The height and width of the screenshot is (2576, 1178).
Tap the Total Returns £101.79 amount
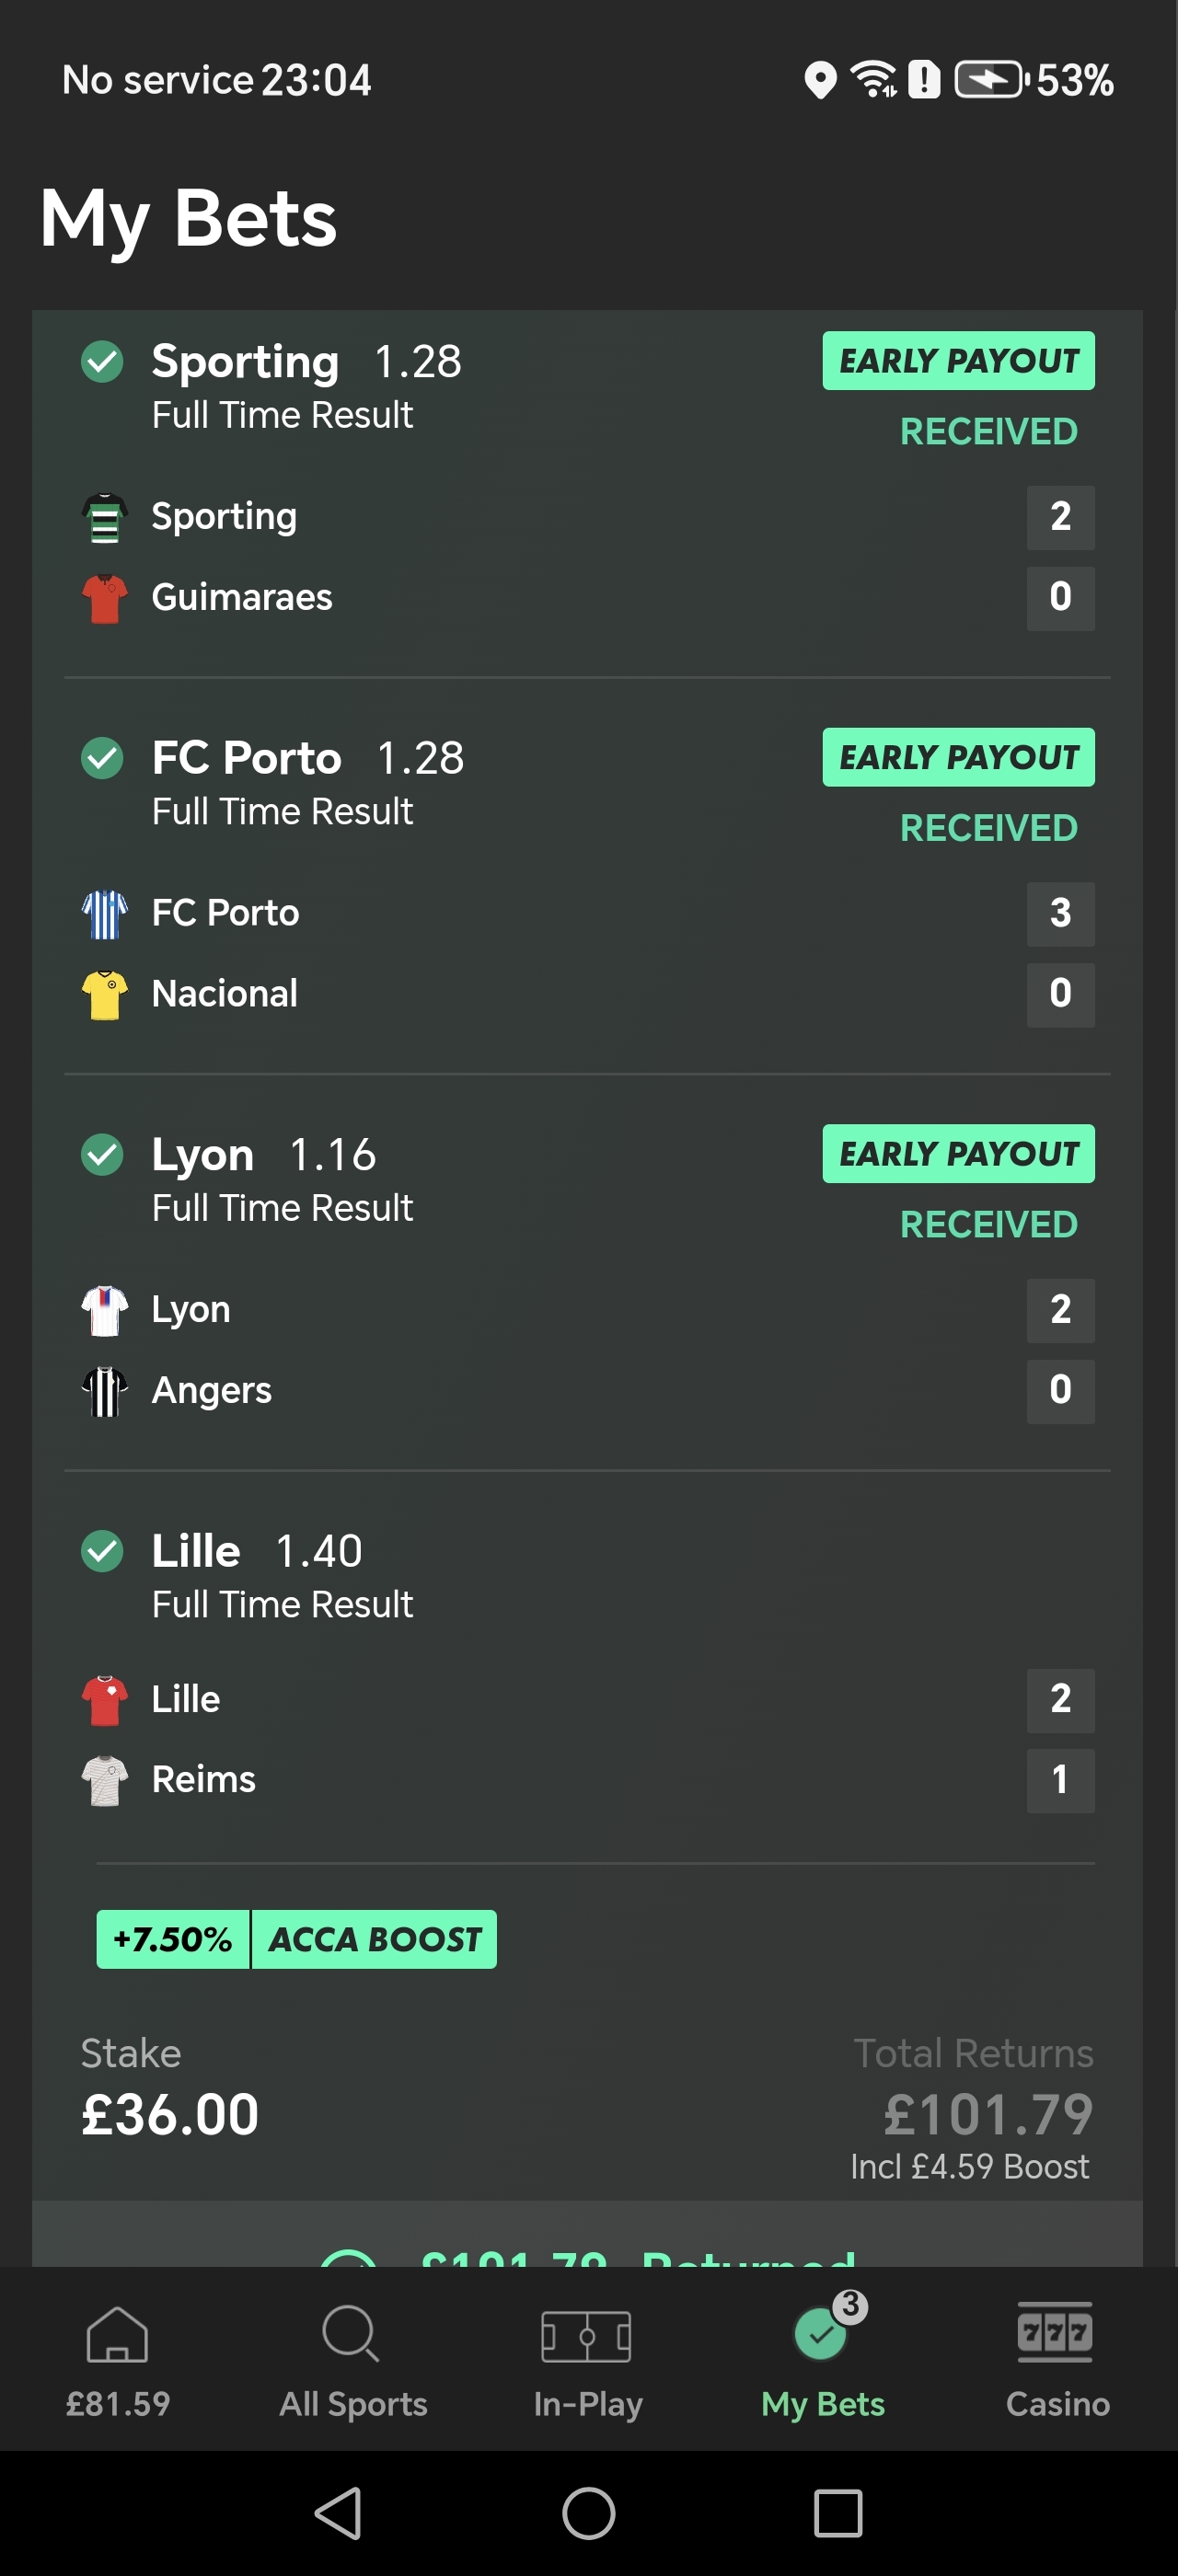point(987,2115)
